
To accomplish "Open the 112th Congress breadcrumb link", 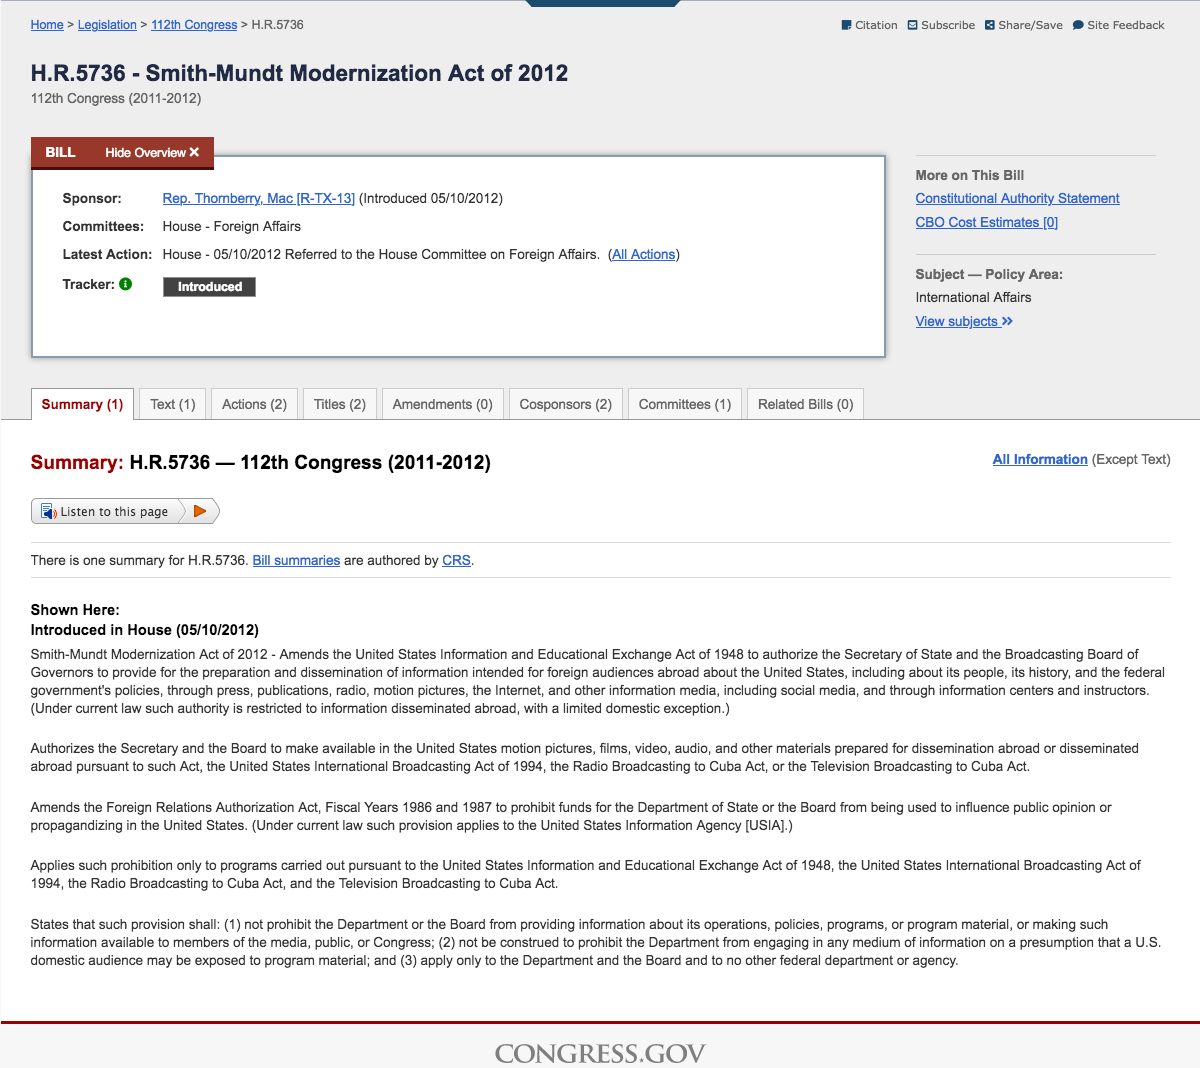I will click(194, 25).
